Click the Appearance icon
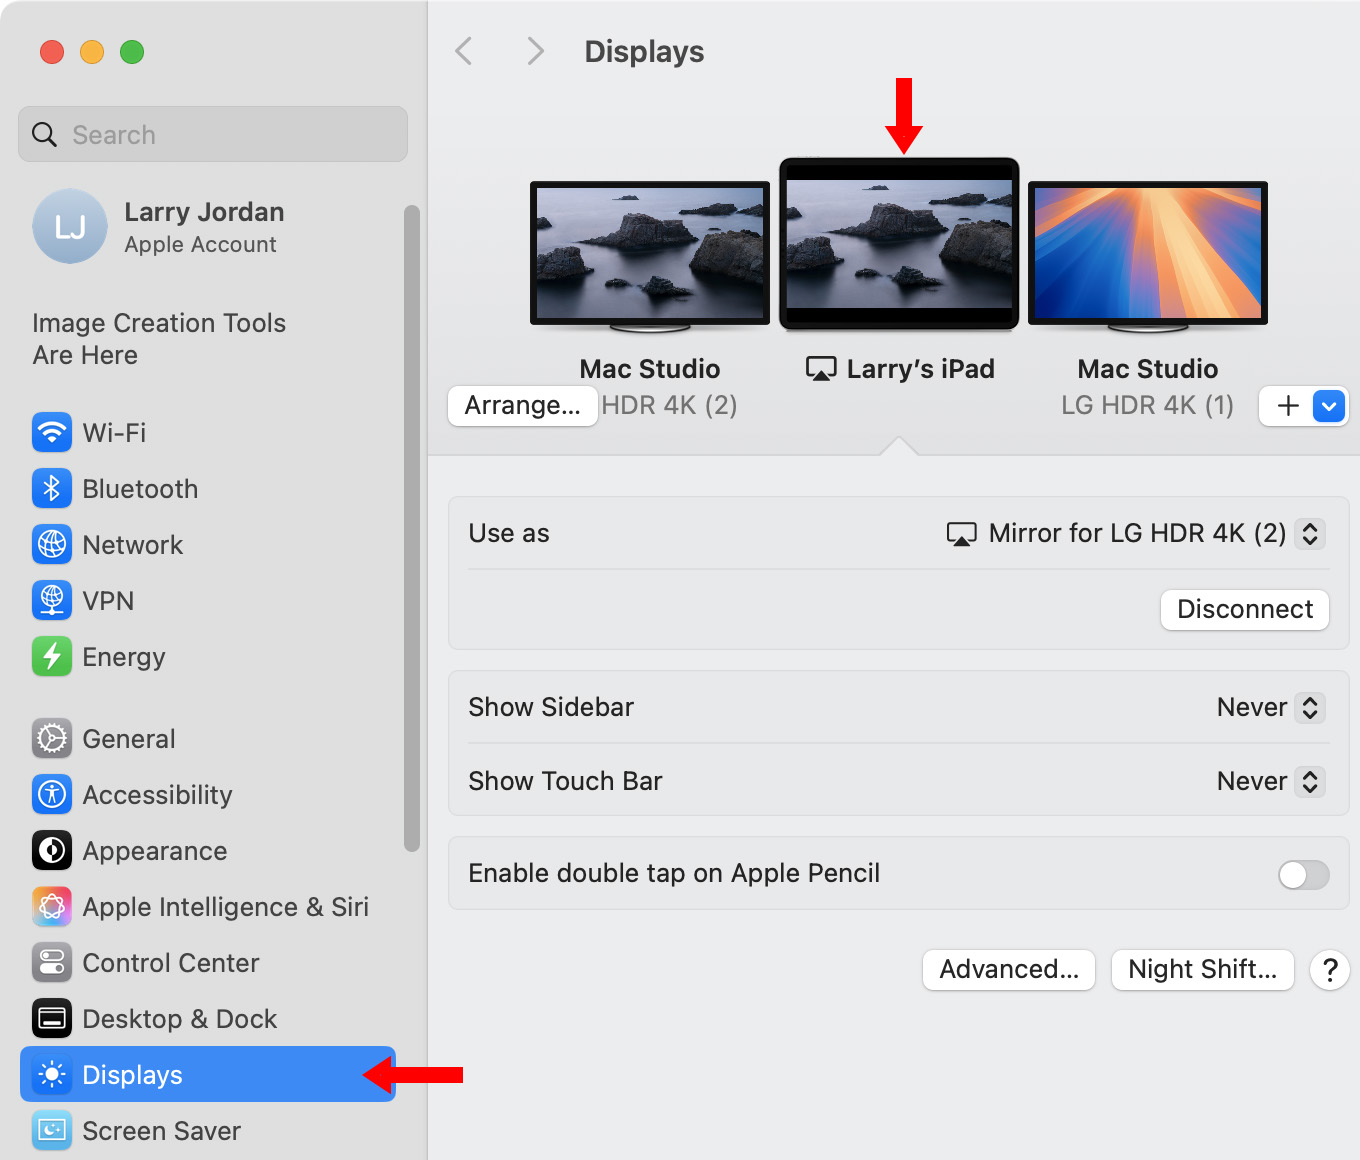 click(52, 850)
